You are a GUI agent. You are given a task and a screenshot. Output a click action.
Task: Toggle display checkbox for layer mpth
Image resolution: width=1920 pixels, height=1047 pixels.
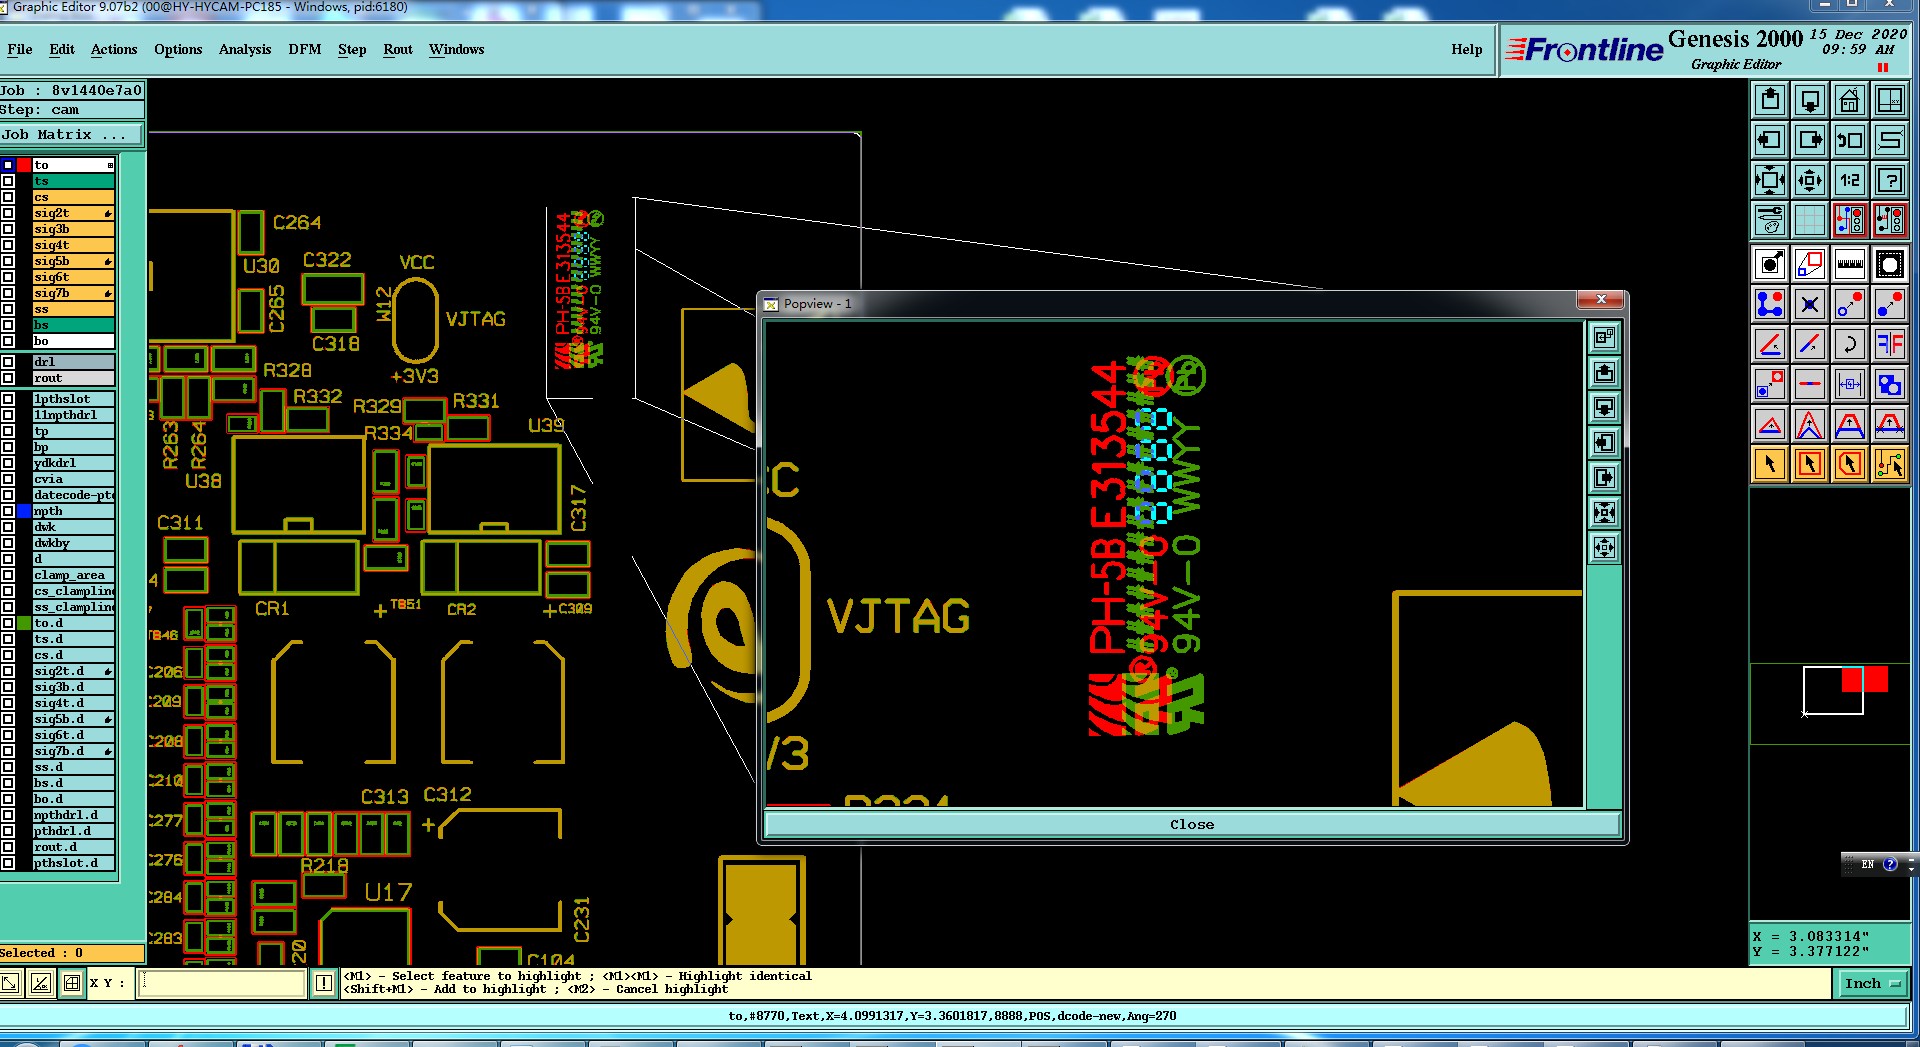pyautogui.click(x=8, y=511)
